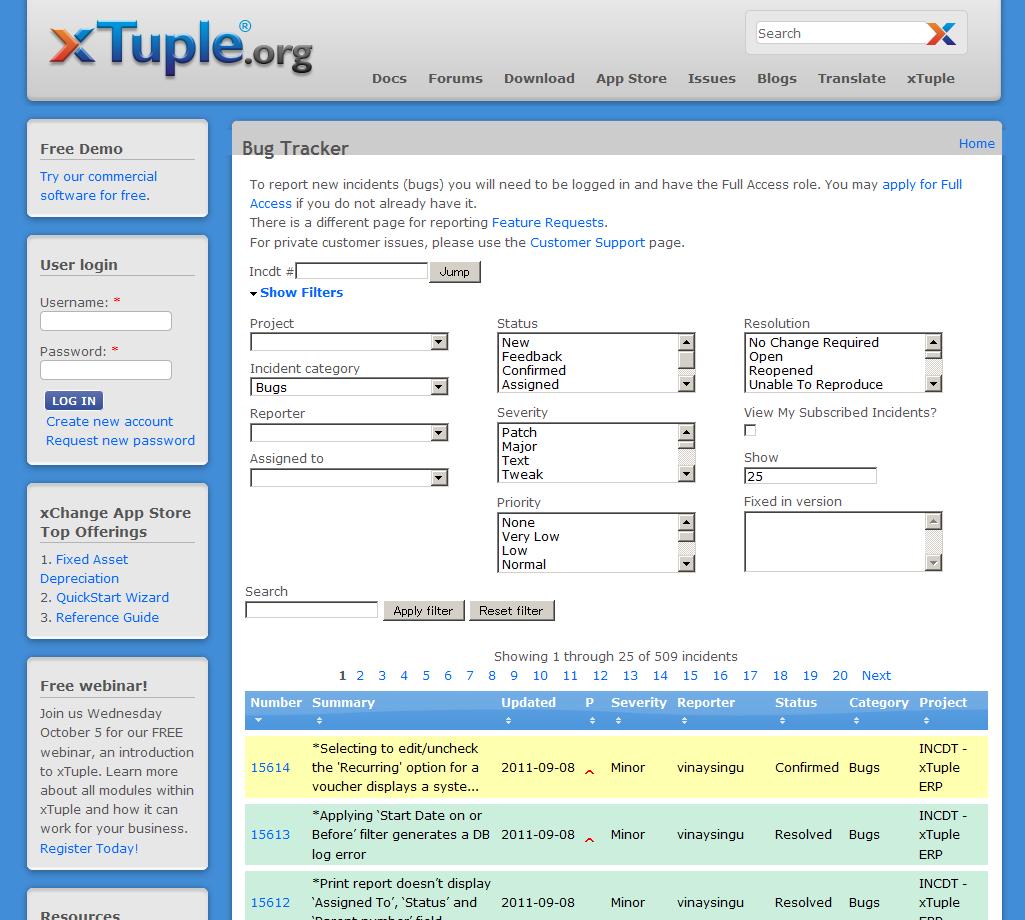Sort table by Severity column arrows
Screen dimensions: 1025x920
pos(618,720)
